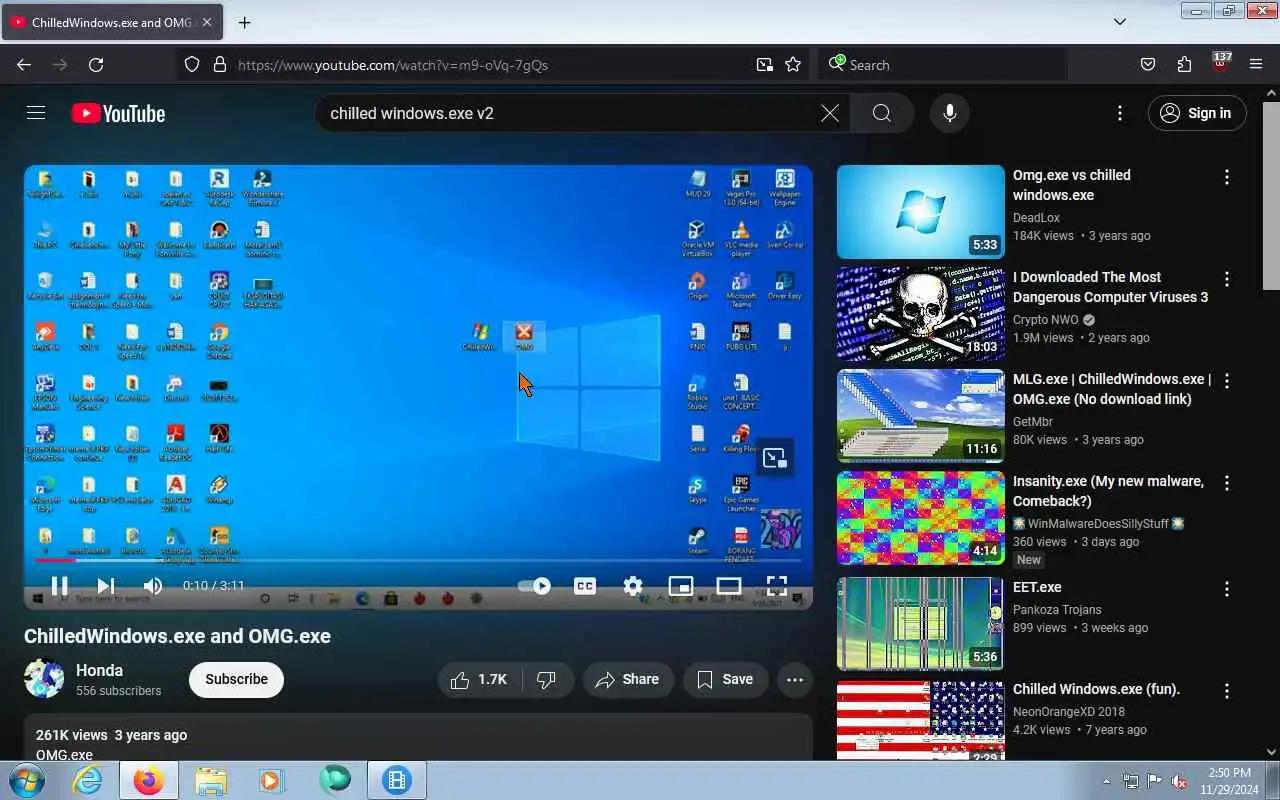
Task: Open more actions menu beside Save
Action: (x=795, y=680)
